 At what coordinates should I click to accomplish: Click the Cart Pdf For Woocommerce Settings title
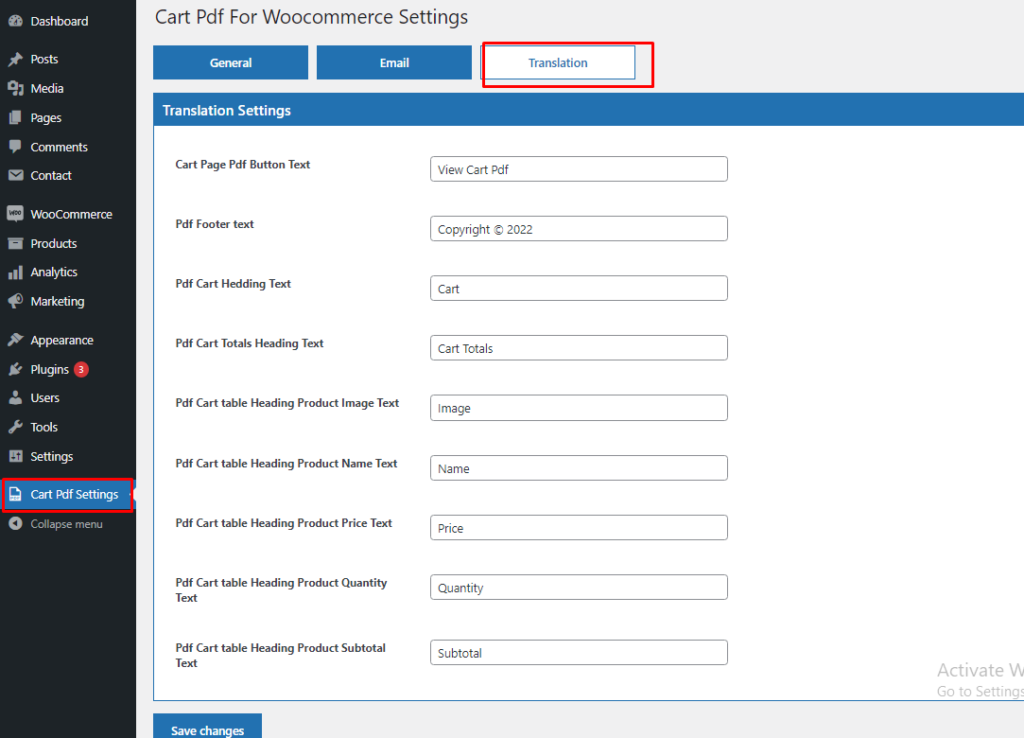311,17
